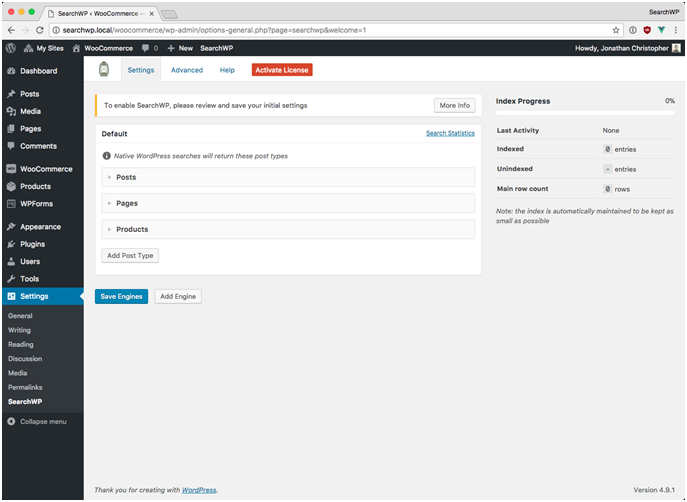Click the Add Engine button

point(178,297)
